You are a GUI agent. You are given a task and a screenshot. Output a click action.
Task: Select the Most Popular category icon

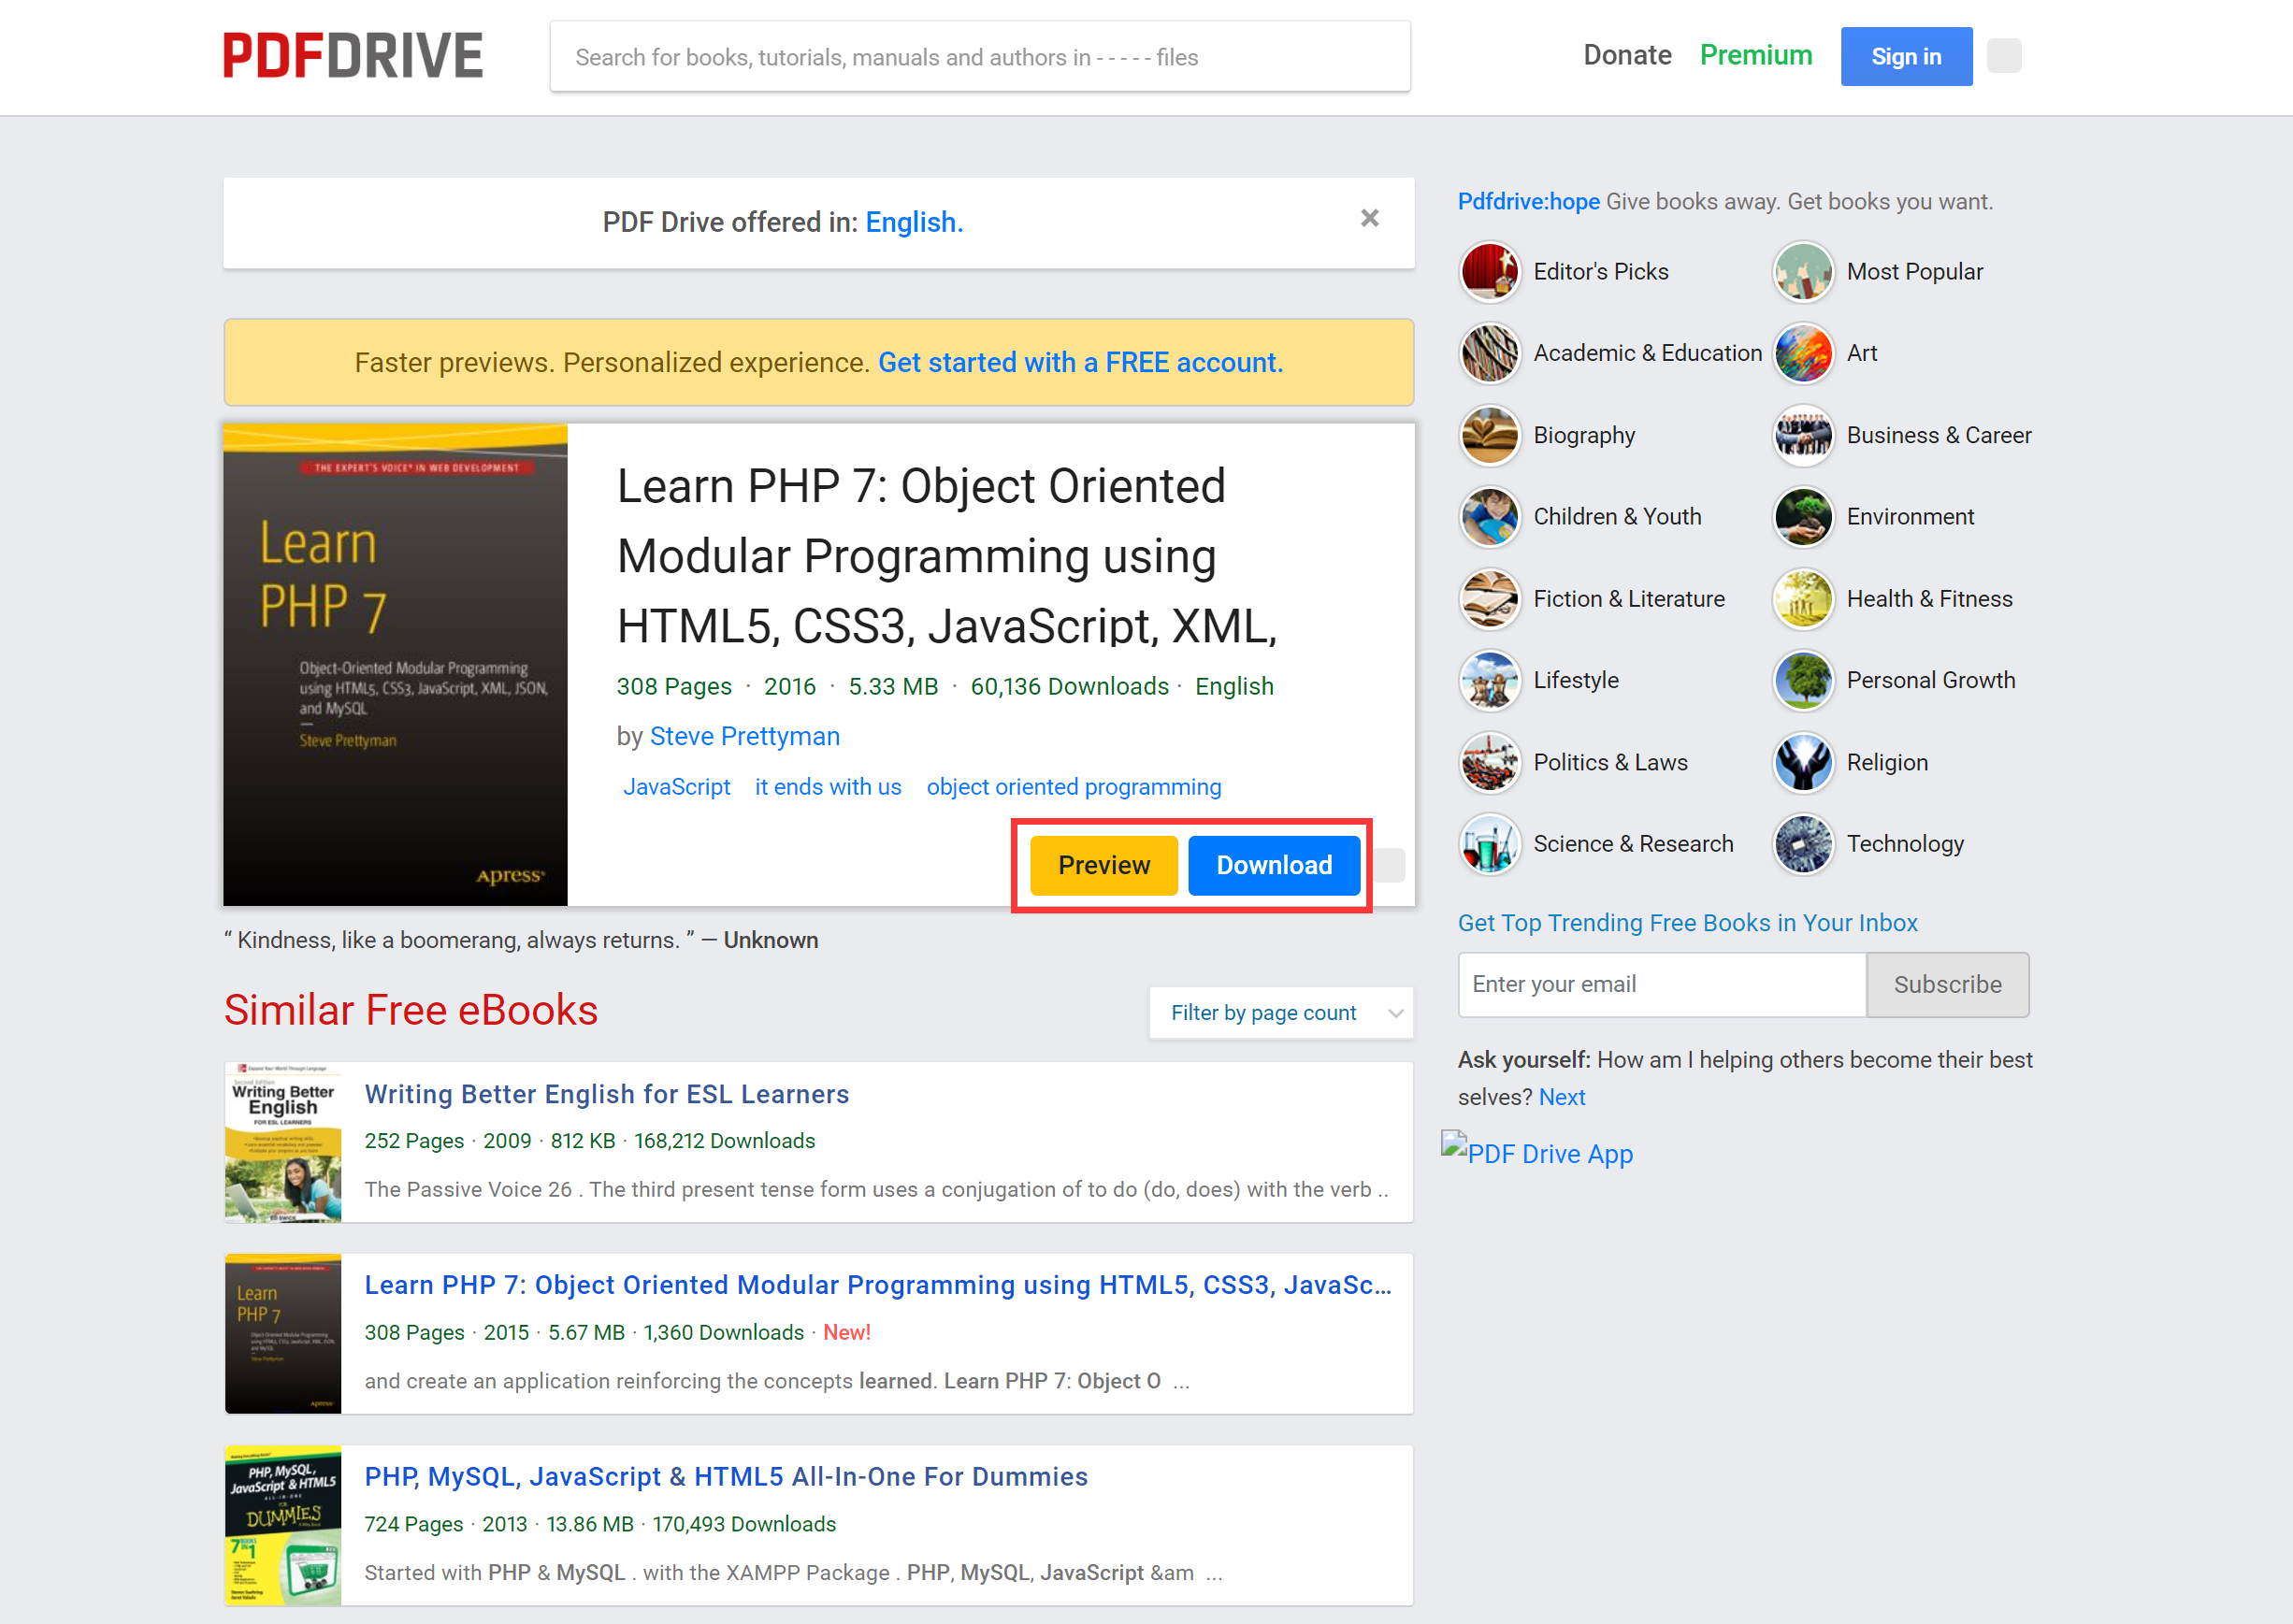pos(1802,271)
